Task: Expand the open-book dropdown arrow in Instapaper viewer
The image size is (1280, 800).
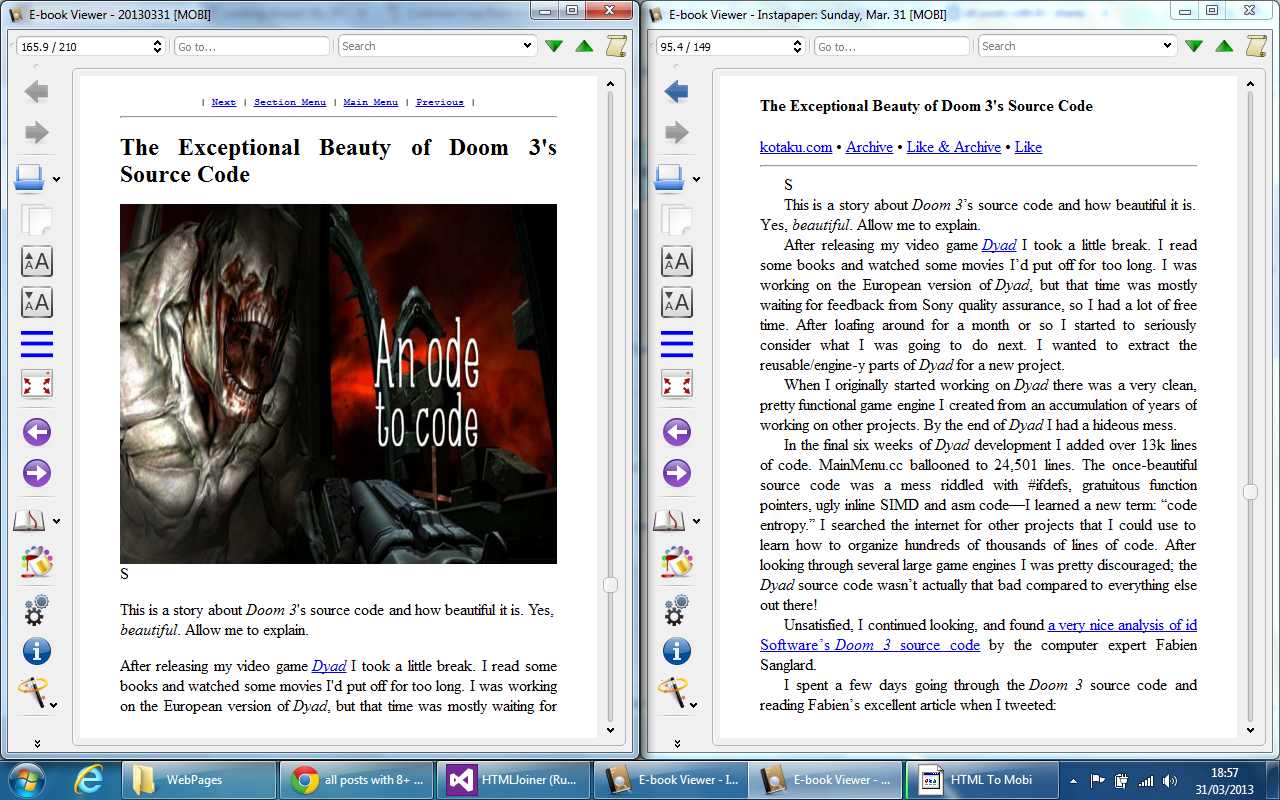Action: (x=697, y=180)
